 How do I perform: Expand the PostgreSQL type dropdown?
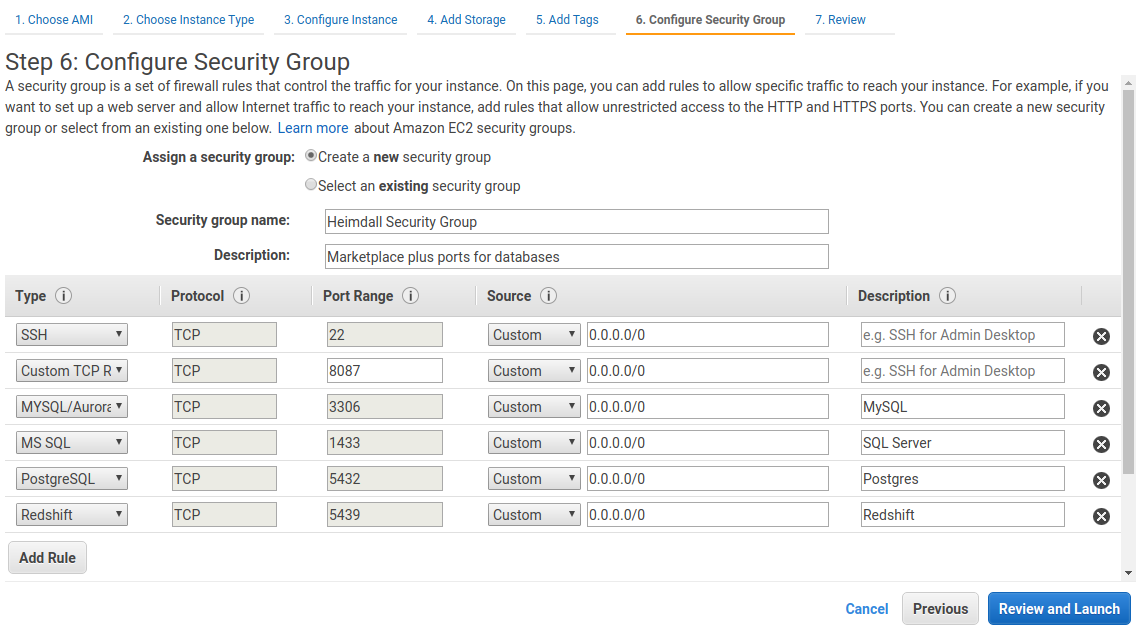(72, 479)
